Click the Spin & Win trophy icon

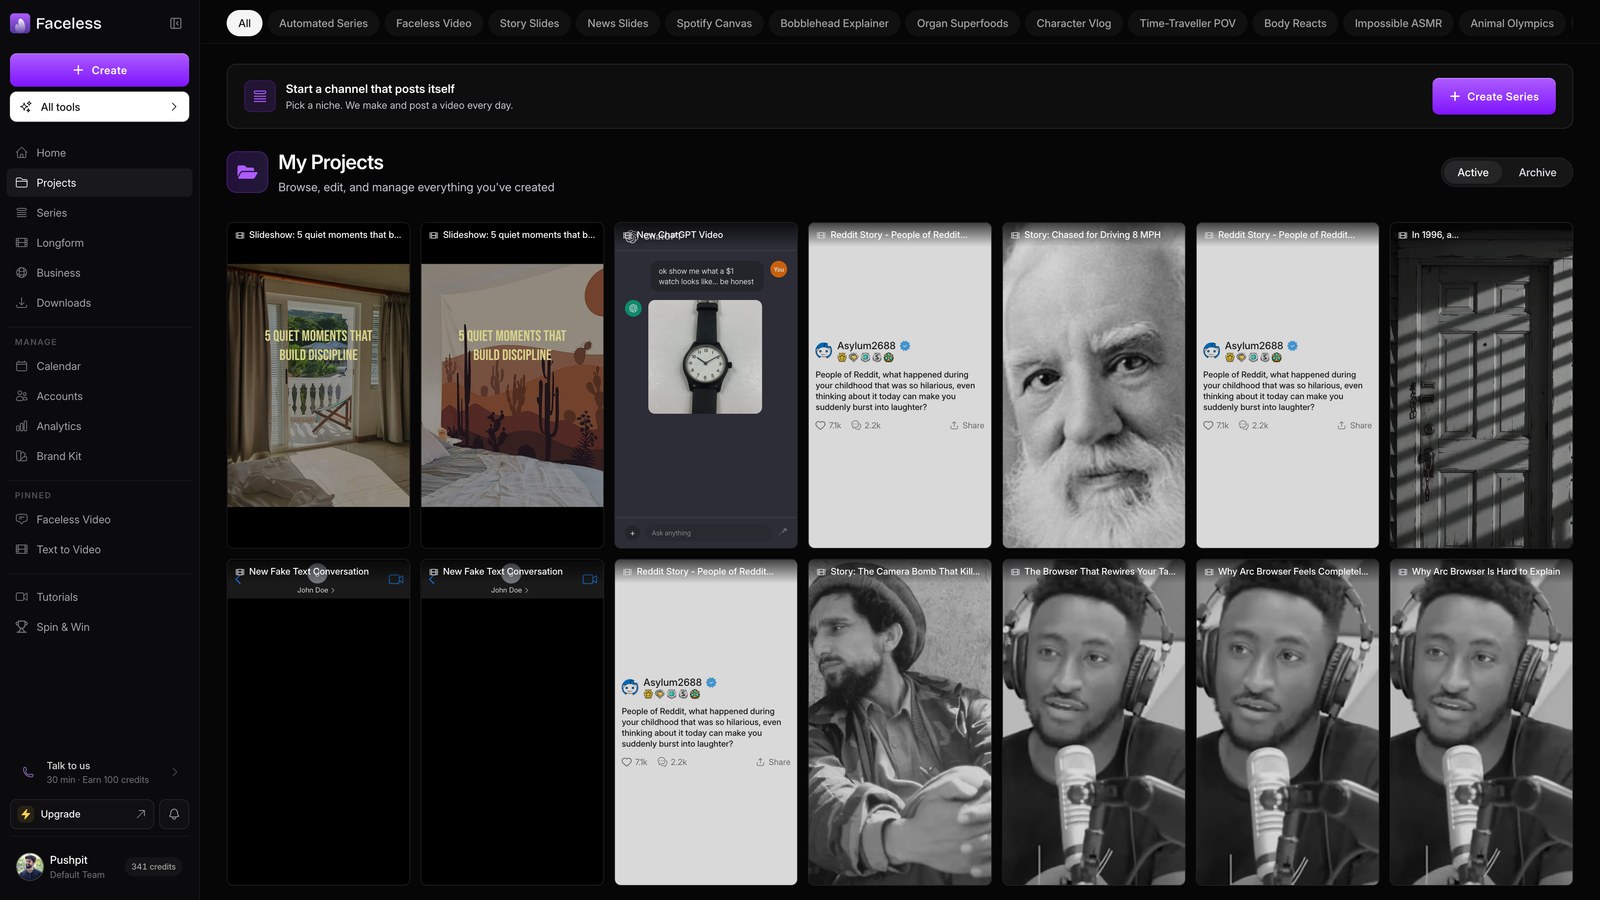pyautogui.click(x=22, y=627)
